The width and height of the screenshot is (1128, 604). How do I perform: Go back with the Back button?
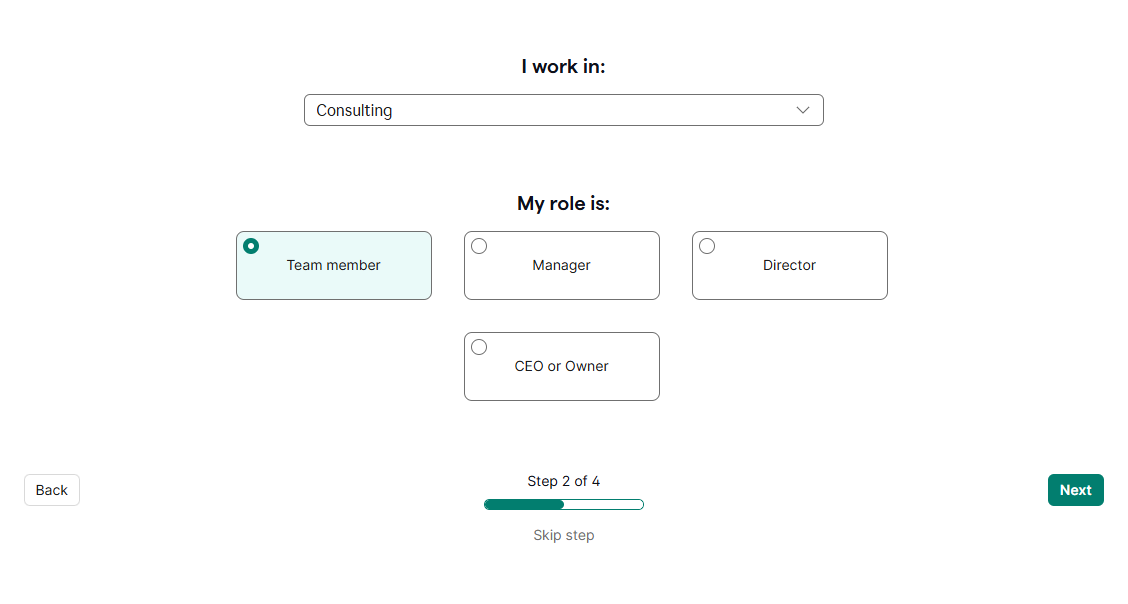52,490
